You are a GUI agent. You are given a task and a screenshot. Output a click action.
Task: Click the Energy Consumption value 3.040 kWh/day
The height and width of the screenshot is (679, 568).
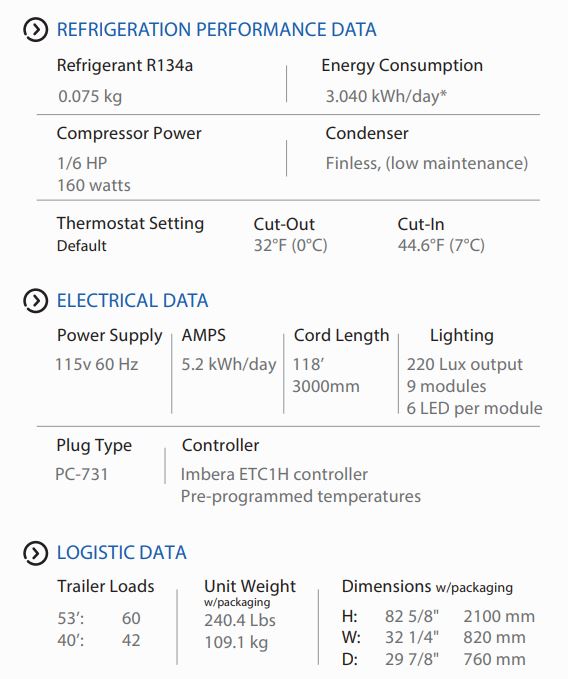click(x=386, y=96)
